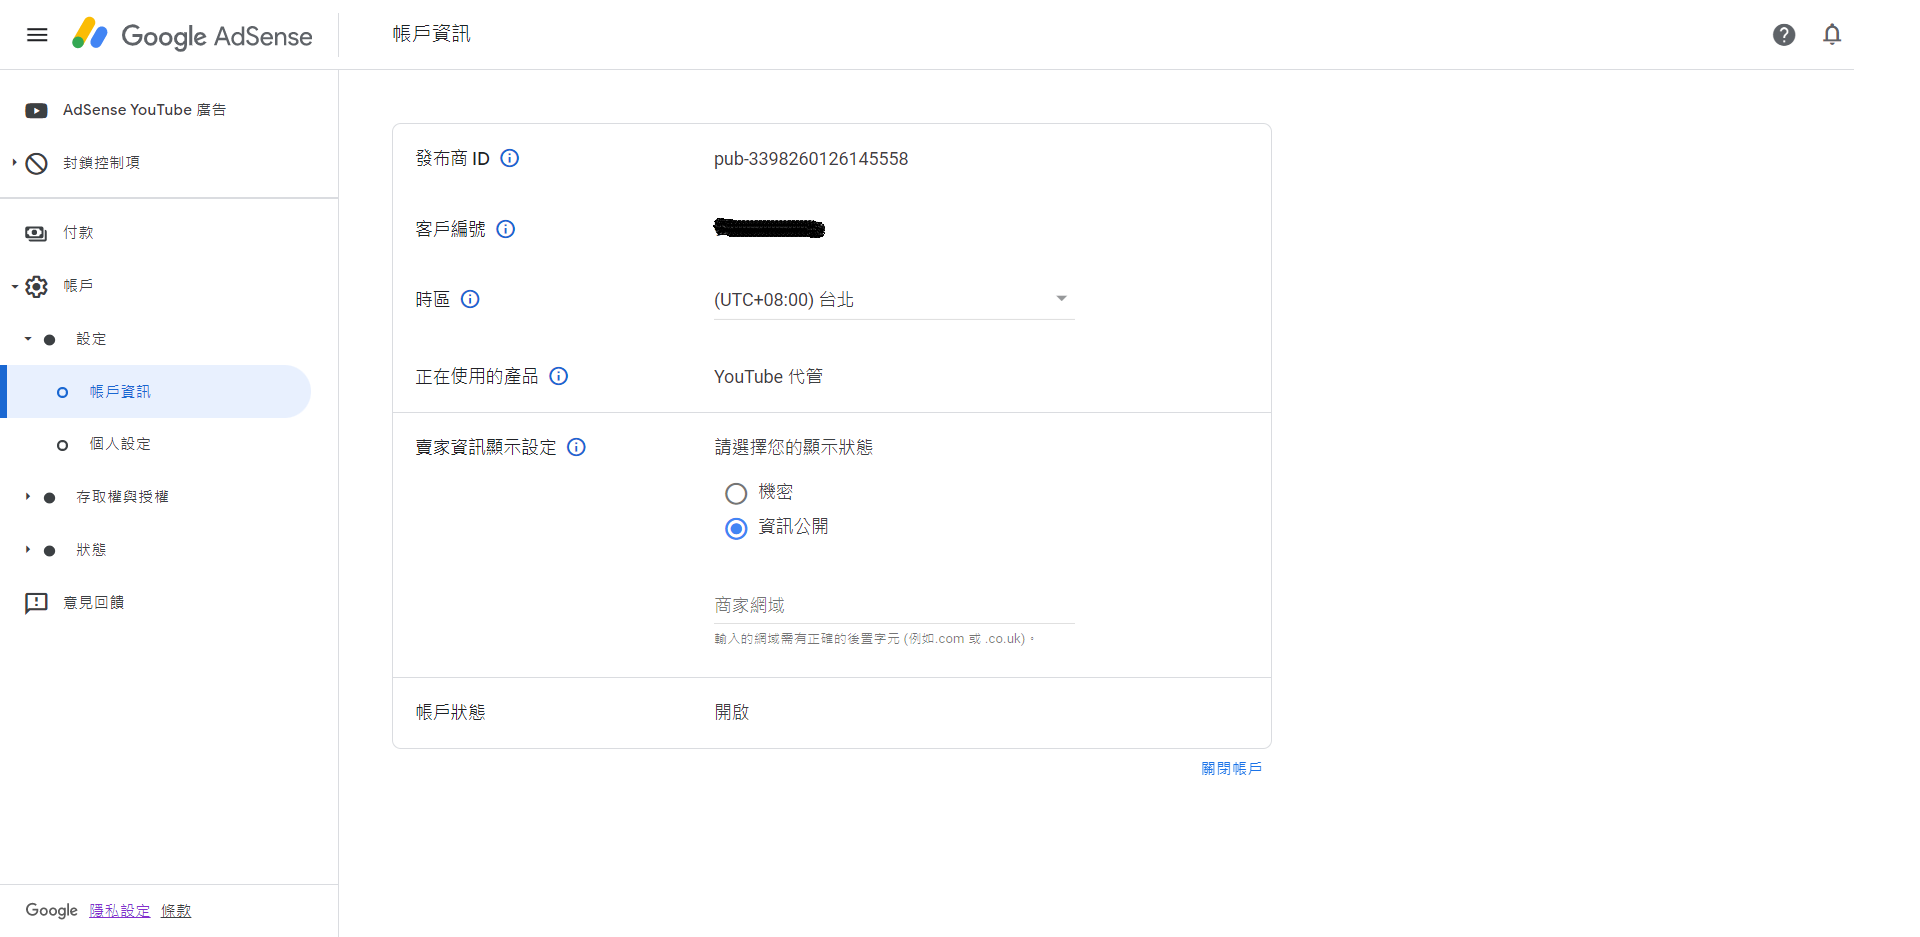
Task: Click the Google AdSense logo
Action: pyautogui.click(x=192, y=35)
